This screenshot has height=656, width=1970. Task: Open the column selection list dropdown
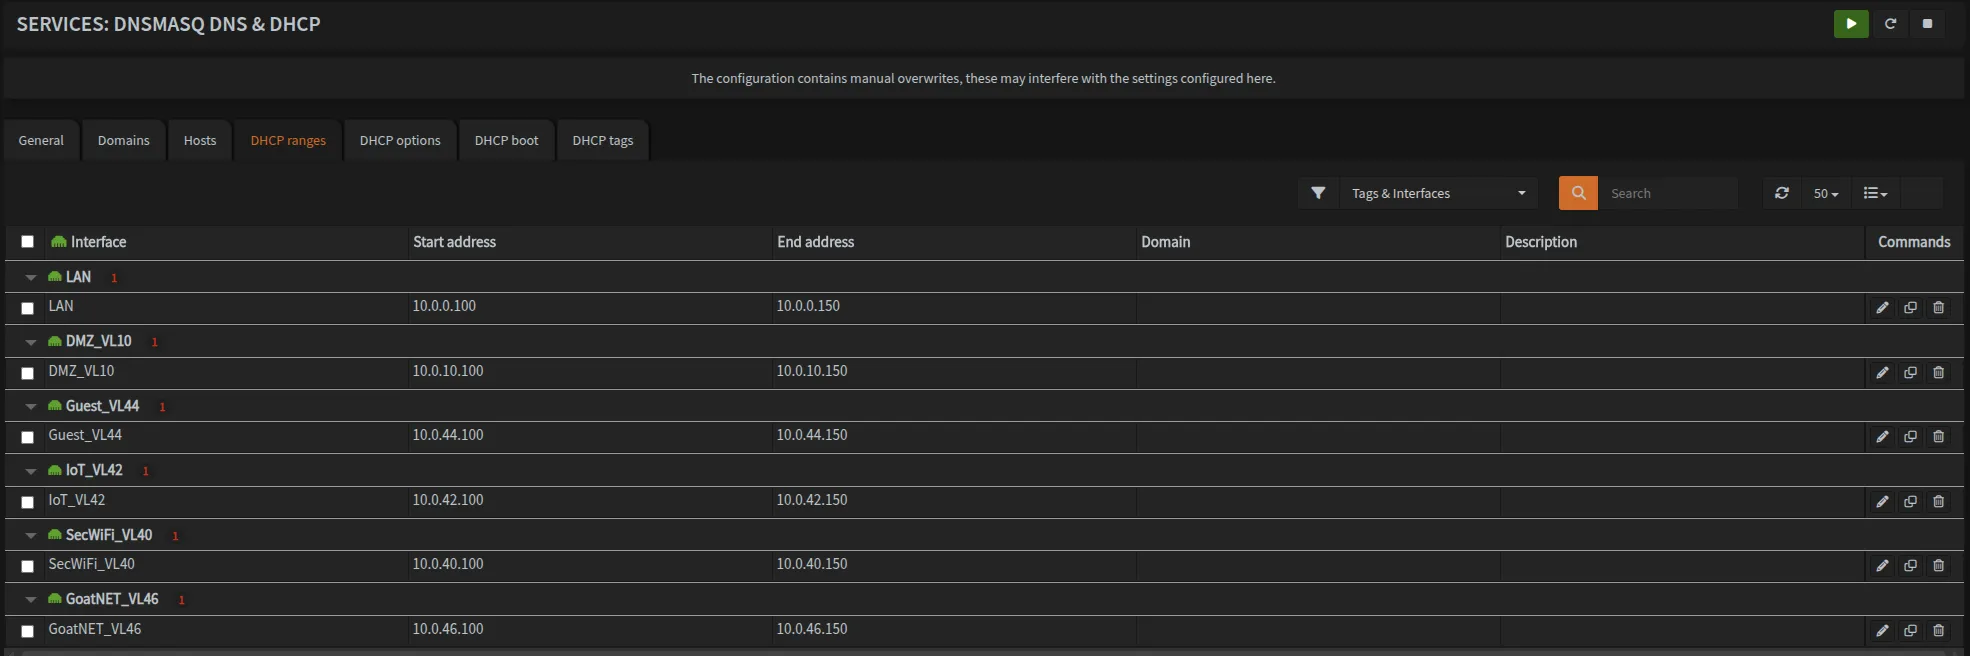coord(1875,193)
